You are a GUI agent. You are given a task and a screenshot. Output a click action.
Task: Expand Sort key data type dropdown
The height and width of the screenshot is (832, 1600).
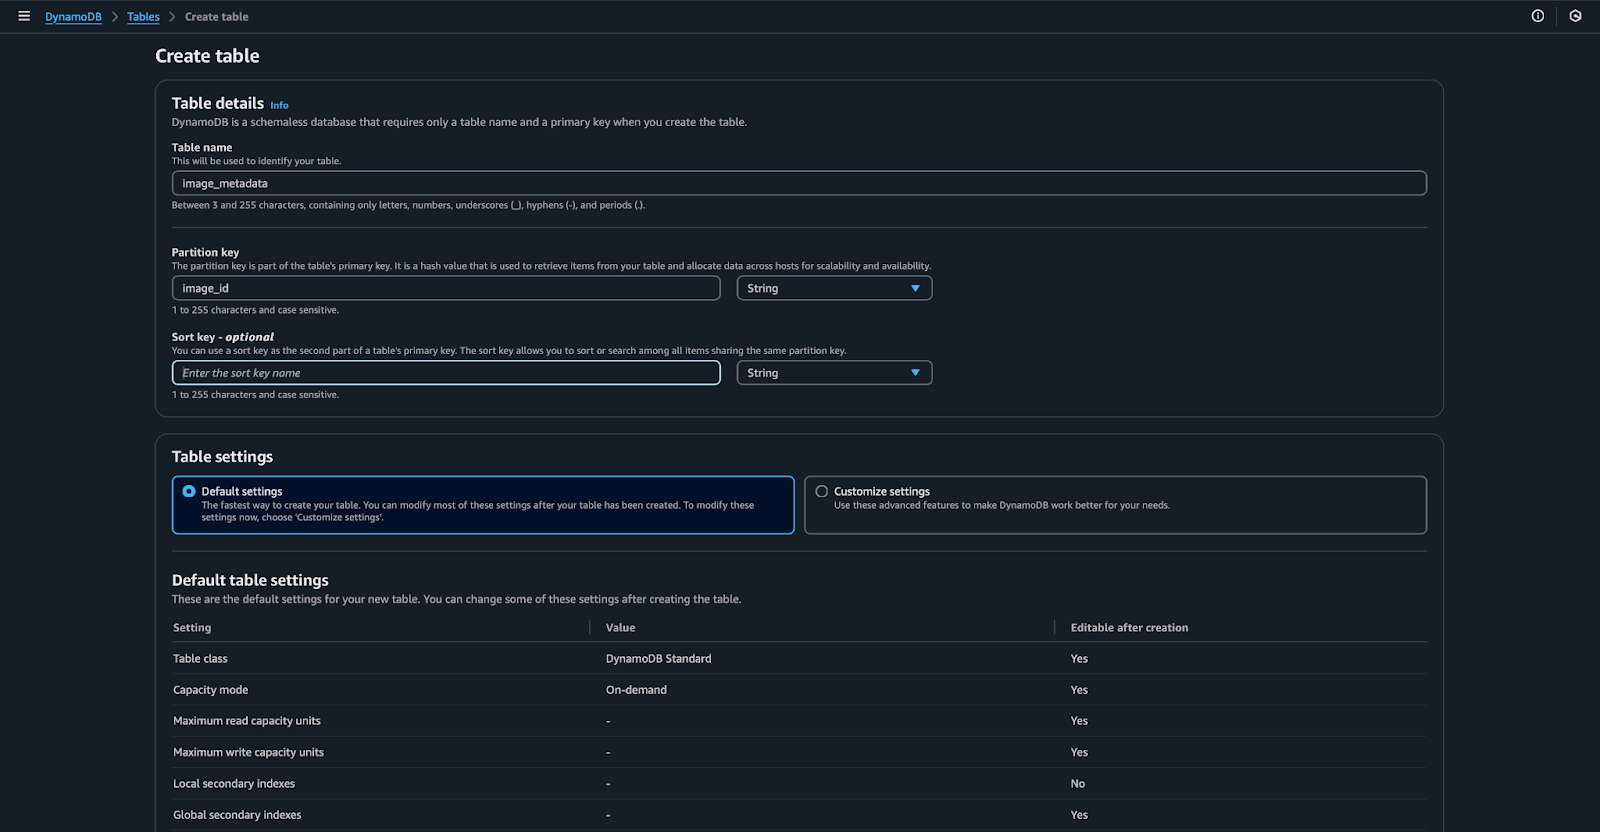834,373
